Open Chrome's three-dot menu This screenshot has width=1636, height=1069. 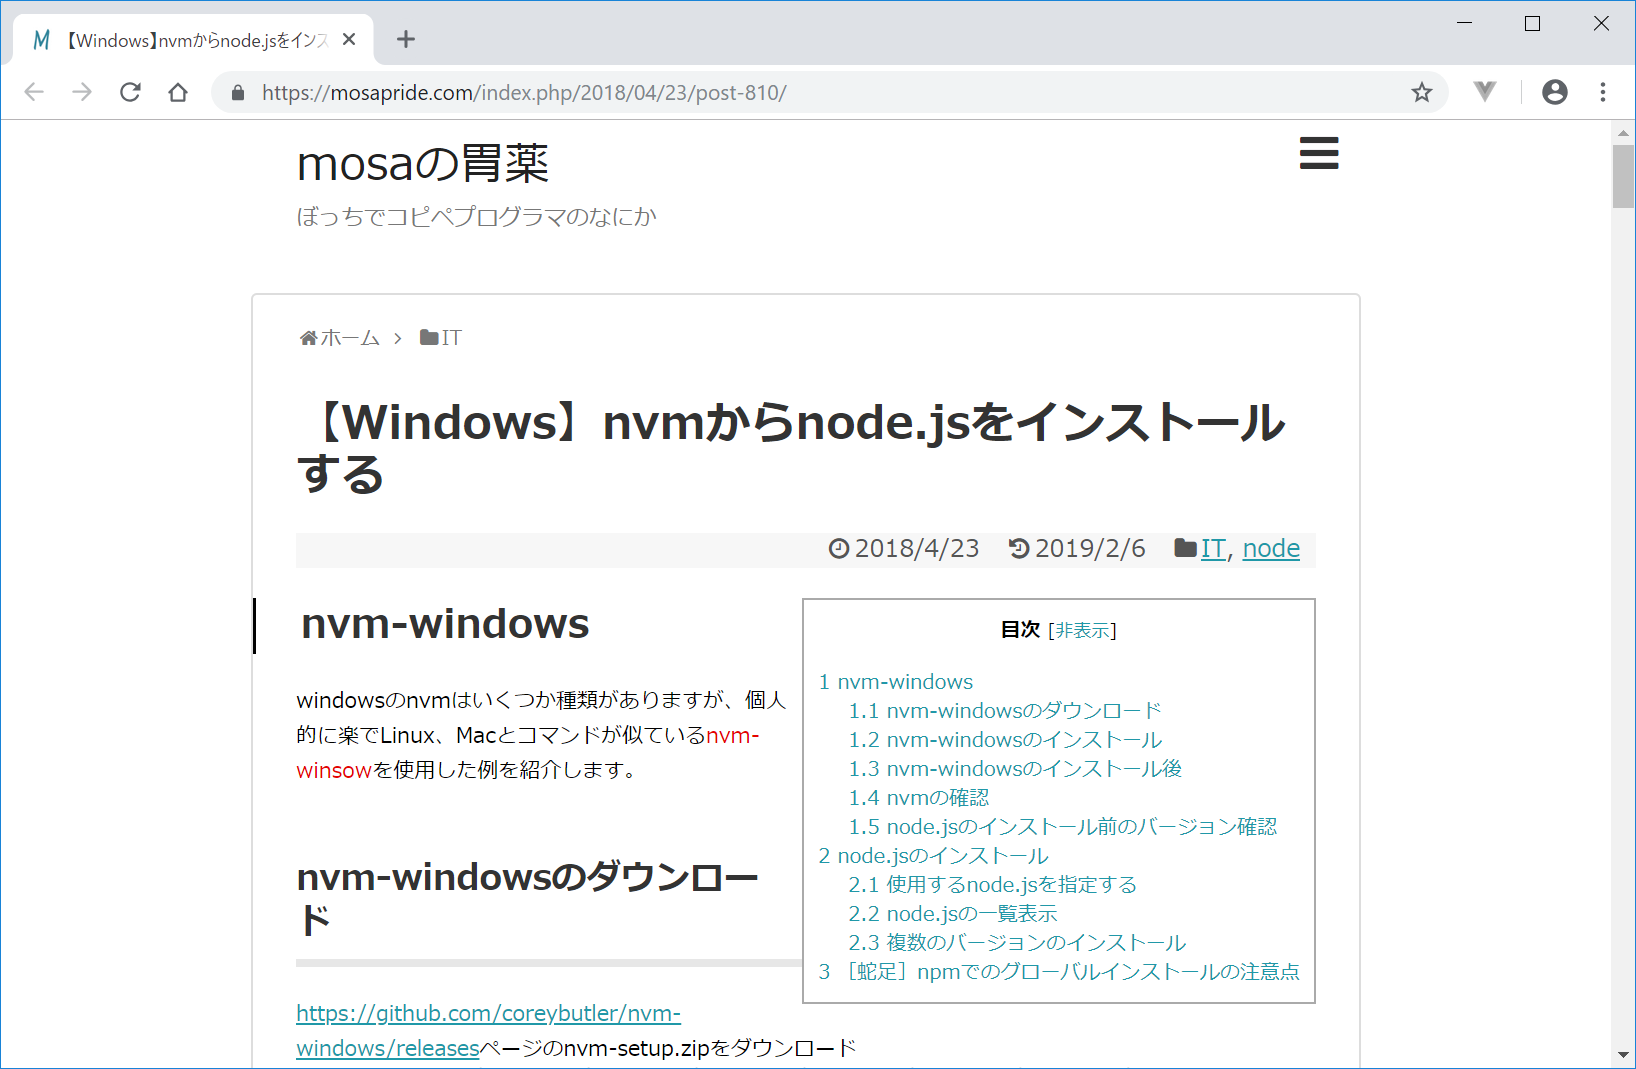(1602, 93)
